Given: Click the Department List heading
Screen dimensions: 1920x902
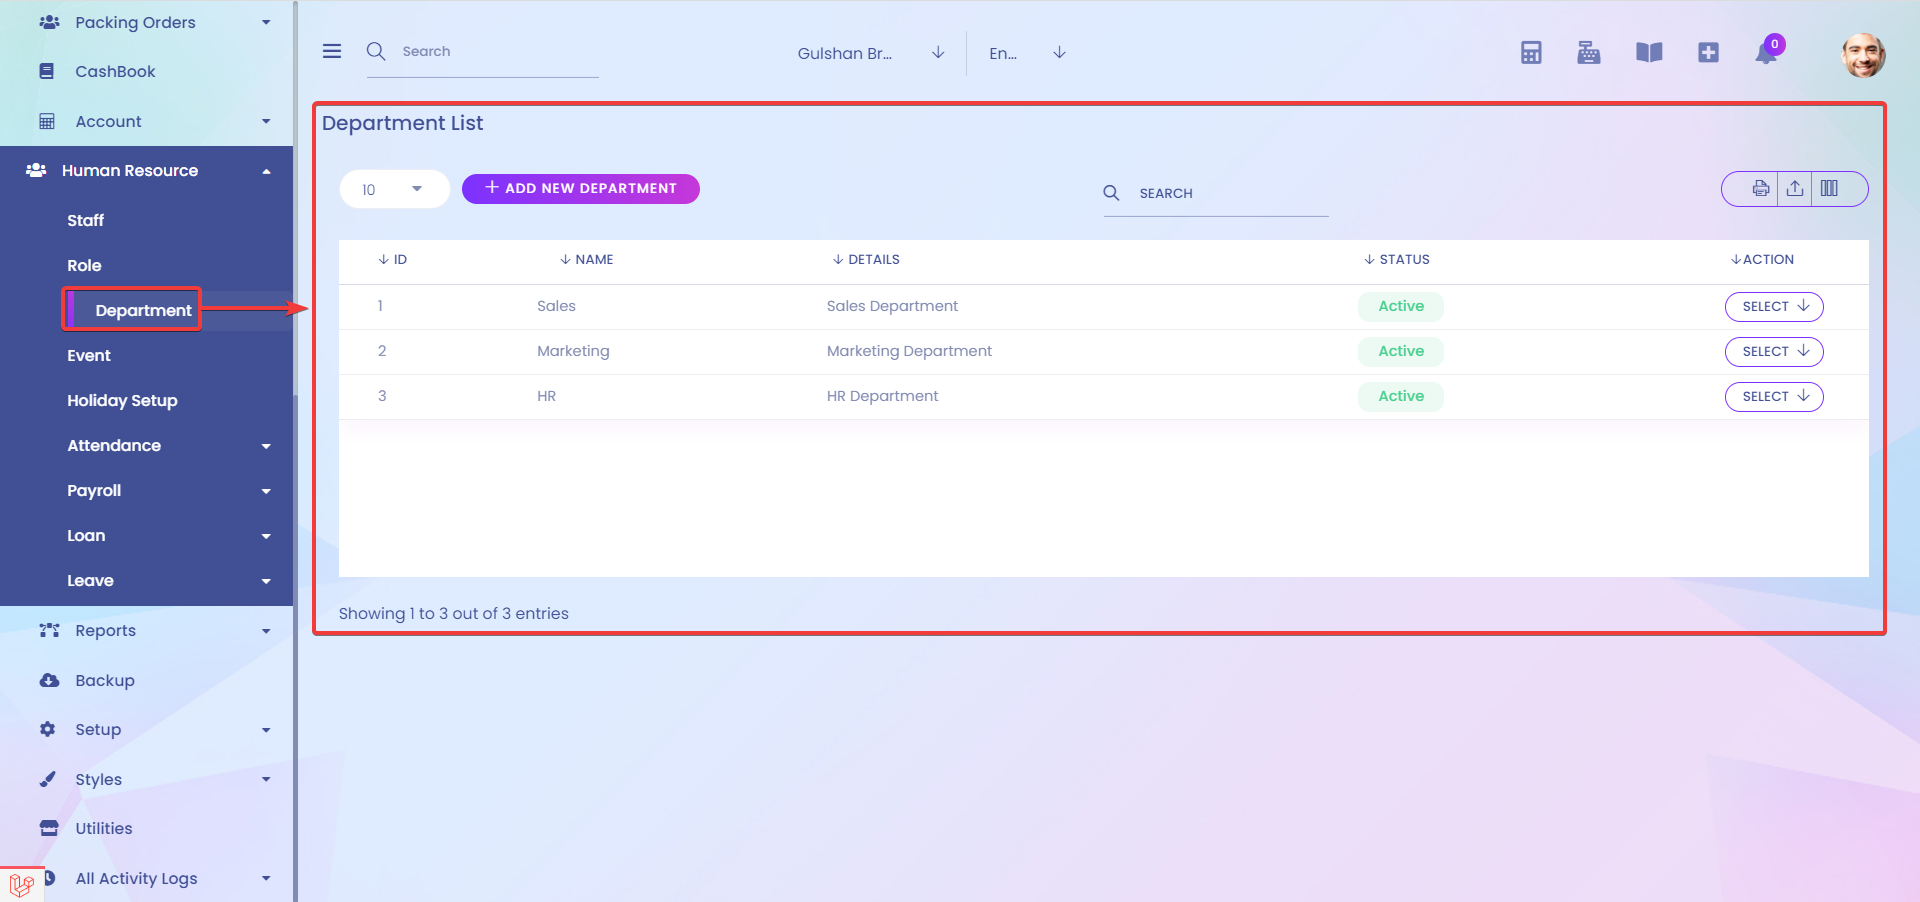Looking at the screenshot, I should (x=402, y=123).
